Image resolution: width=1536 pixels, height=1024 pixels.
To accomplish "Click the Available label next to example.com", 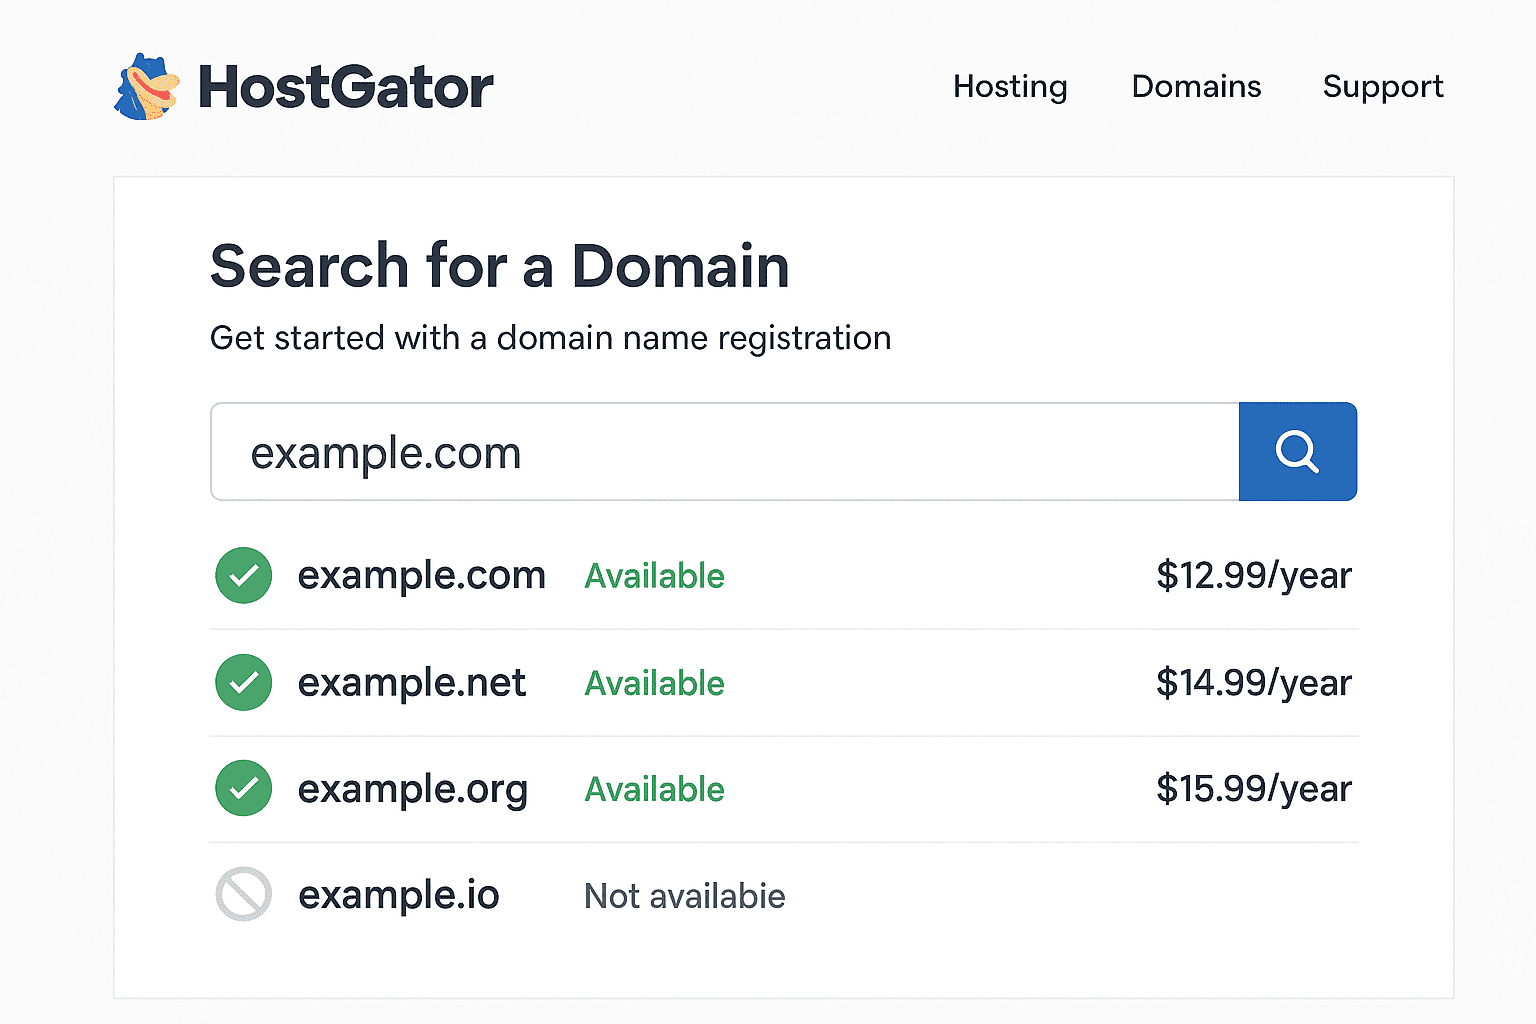I will click(x=654, y=576).
